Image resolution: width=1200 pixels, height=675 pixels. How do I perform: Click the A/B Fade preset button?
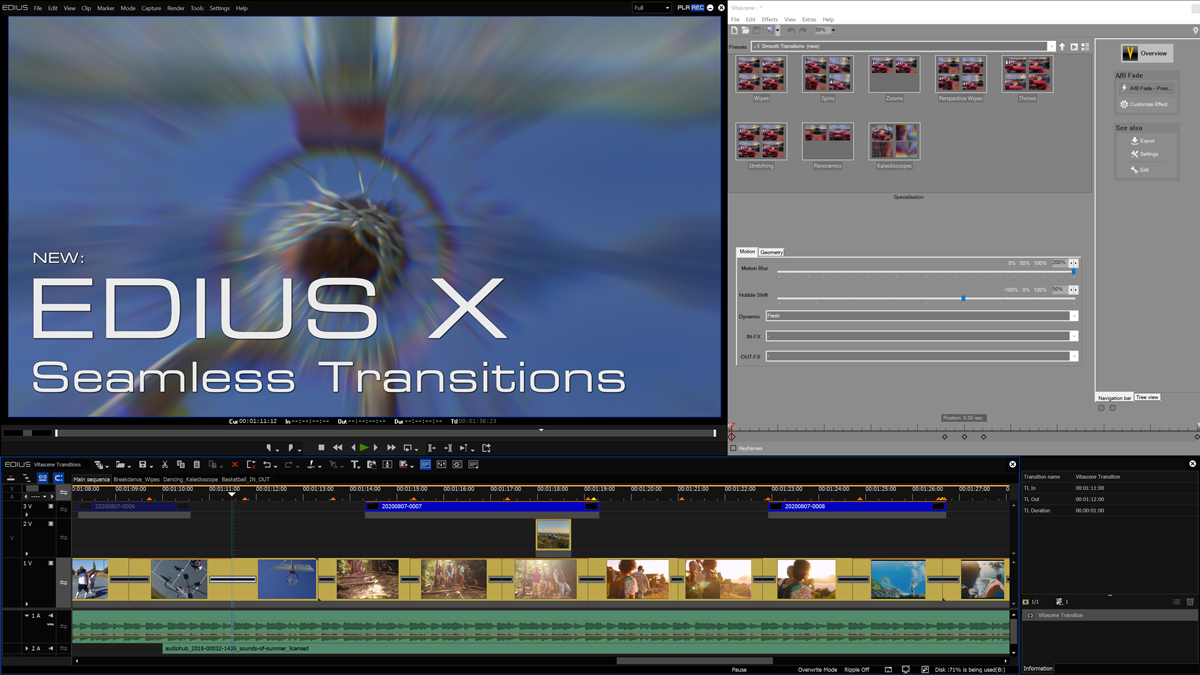pos(1145,88)
